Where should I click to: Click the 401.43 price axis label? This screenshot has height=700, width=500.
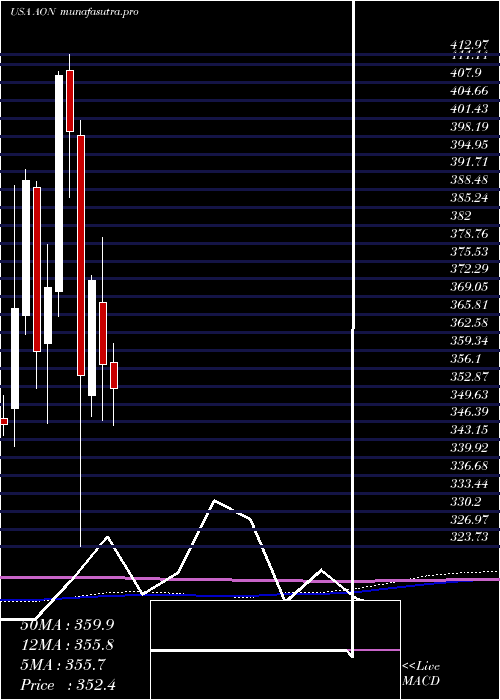(x=470, y=108)
